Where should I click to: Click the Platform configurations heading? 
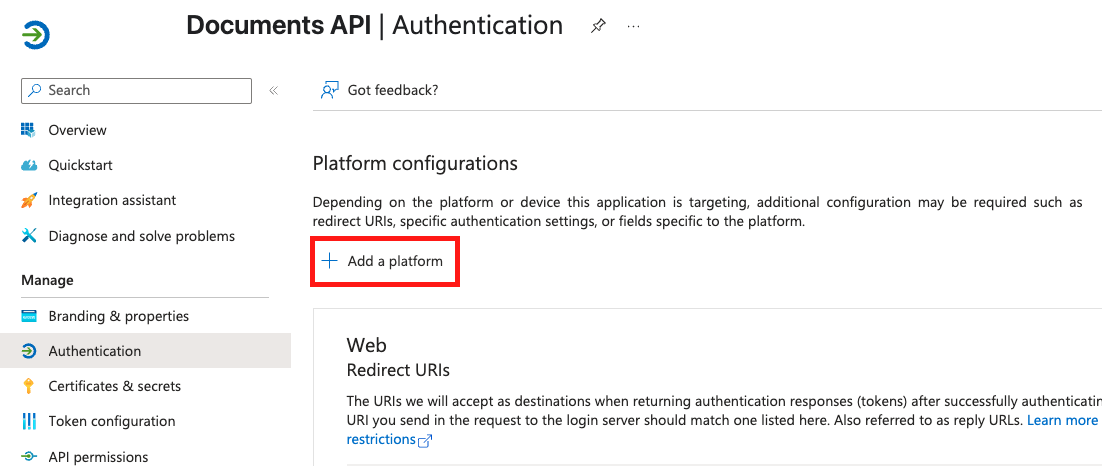coord(415,164)
